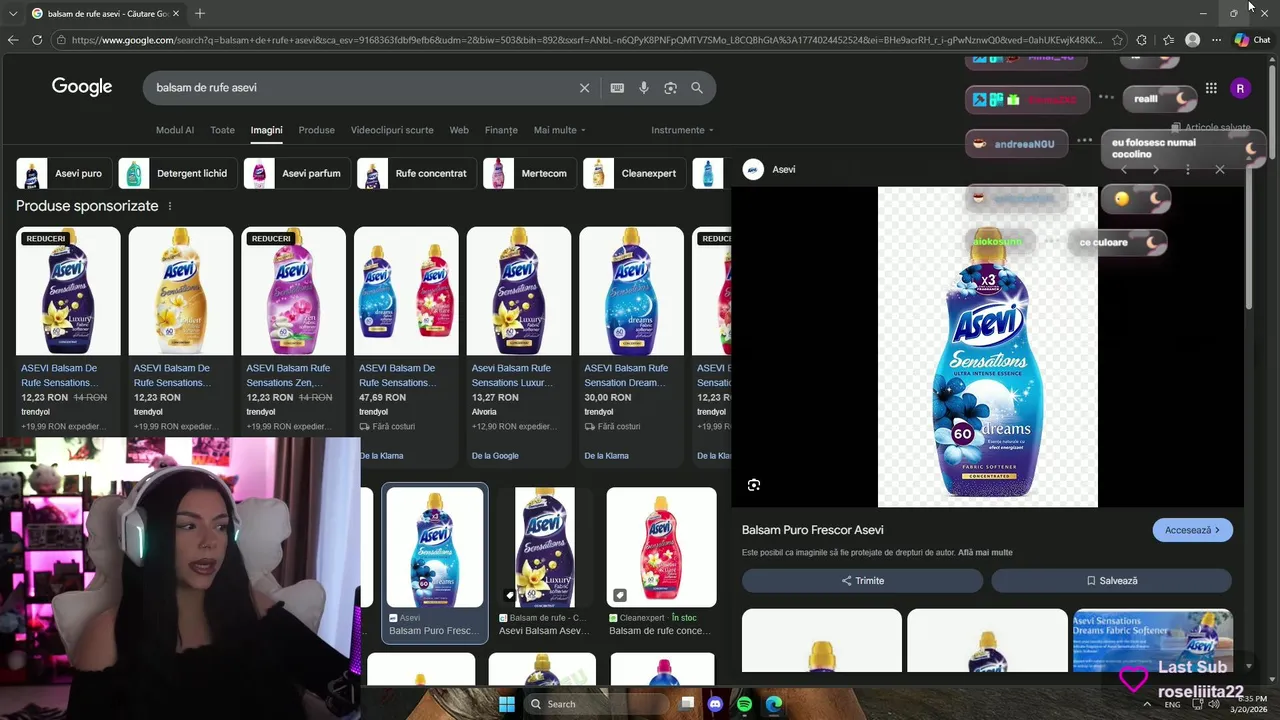Search by image using Google Lens

670,88
